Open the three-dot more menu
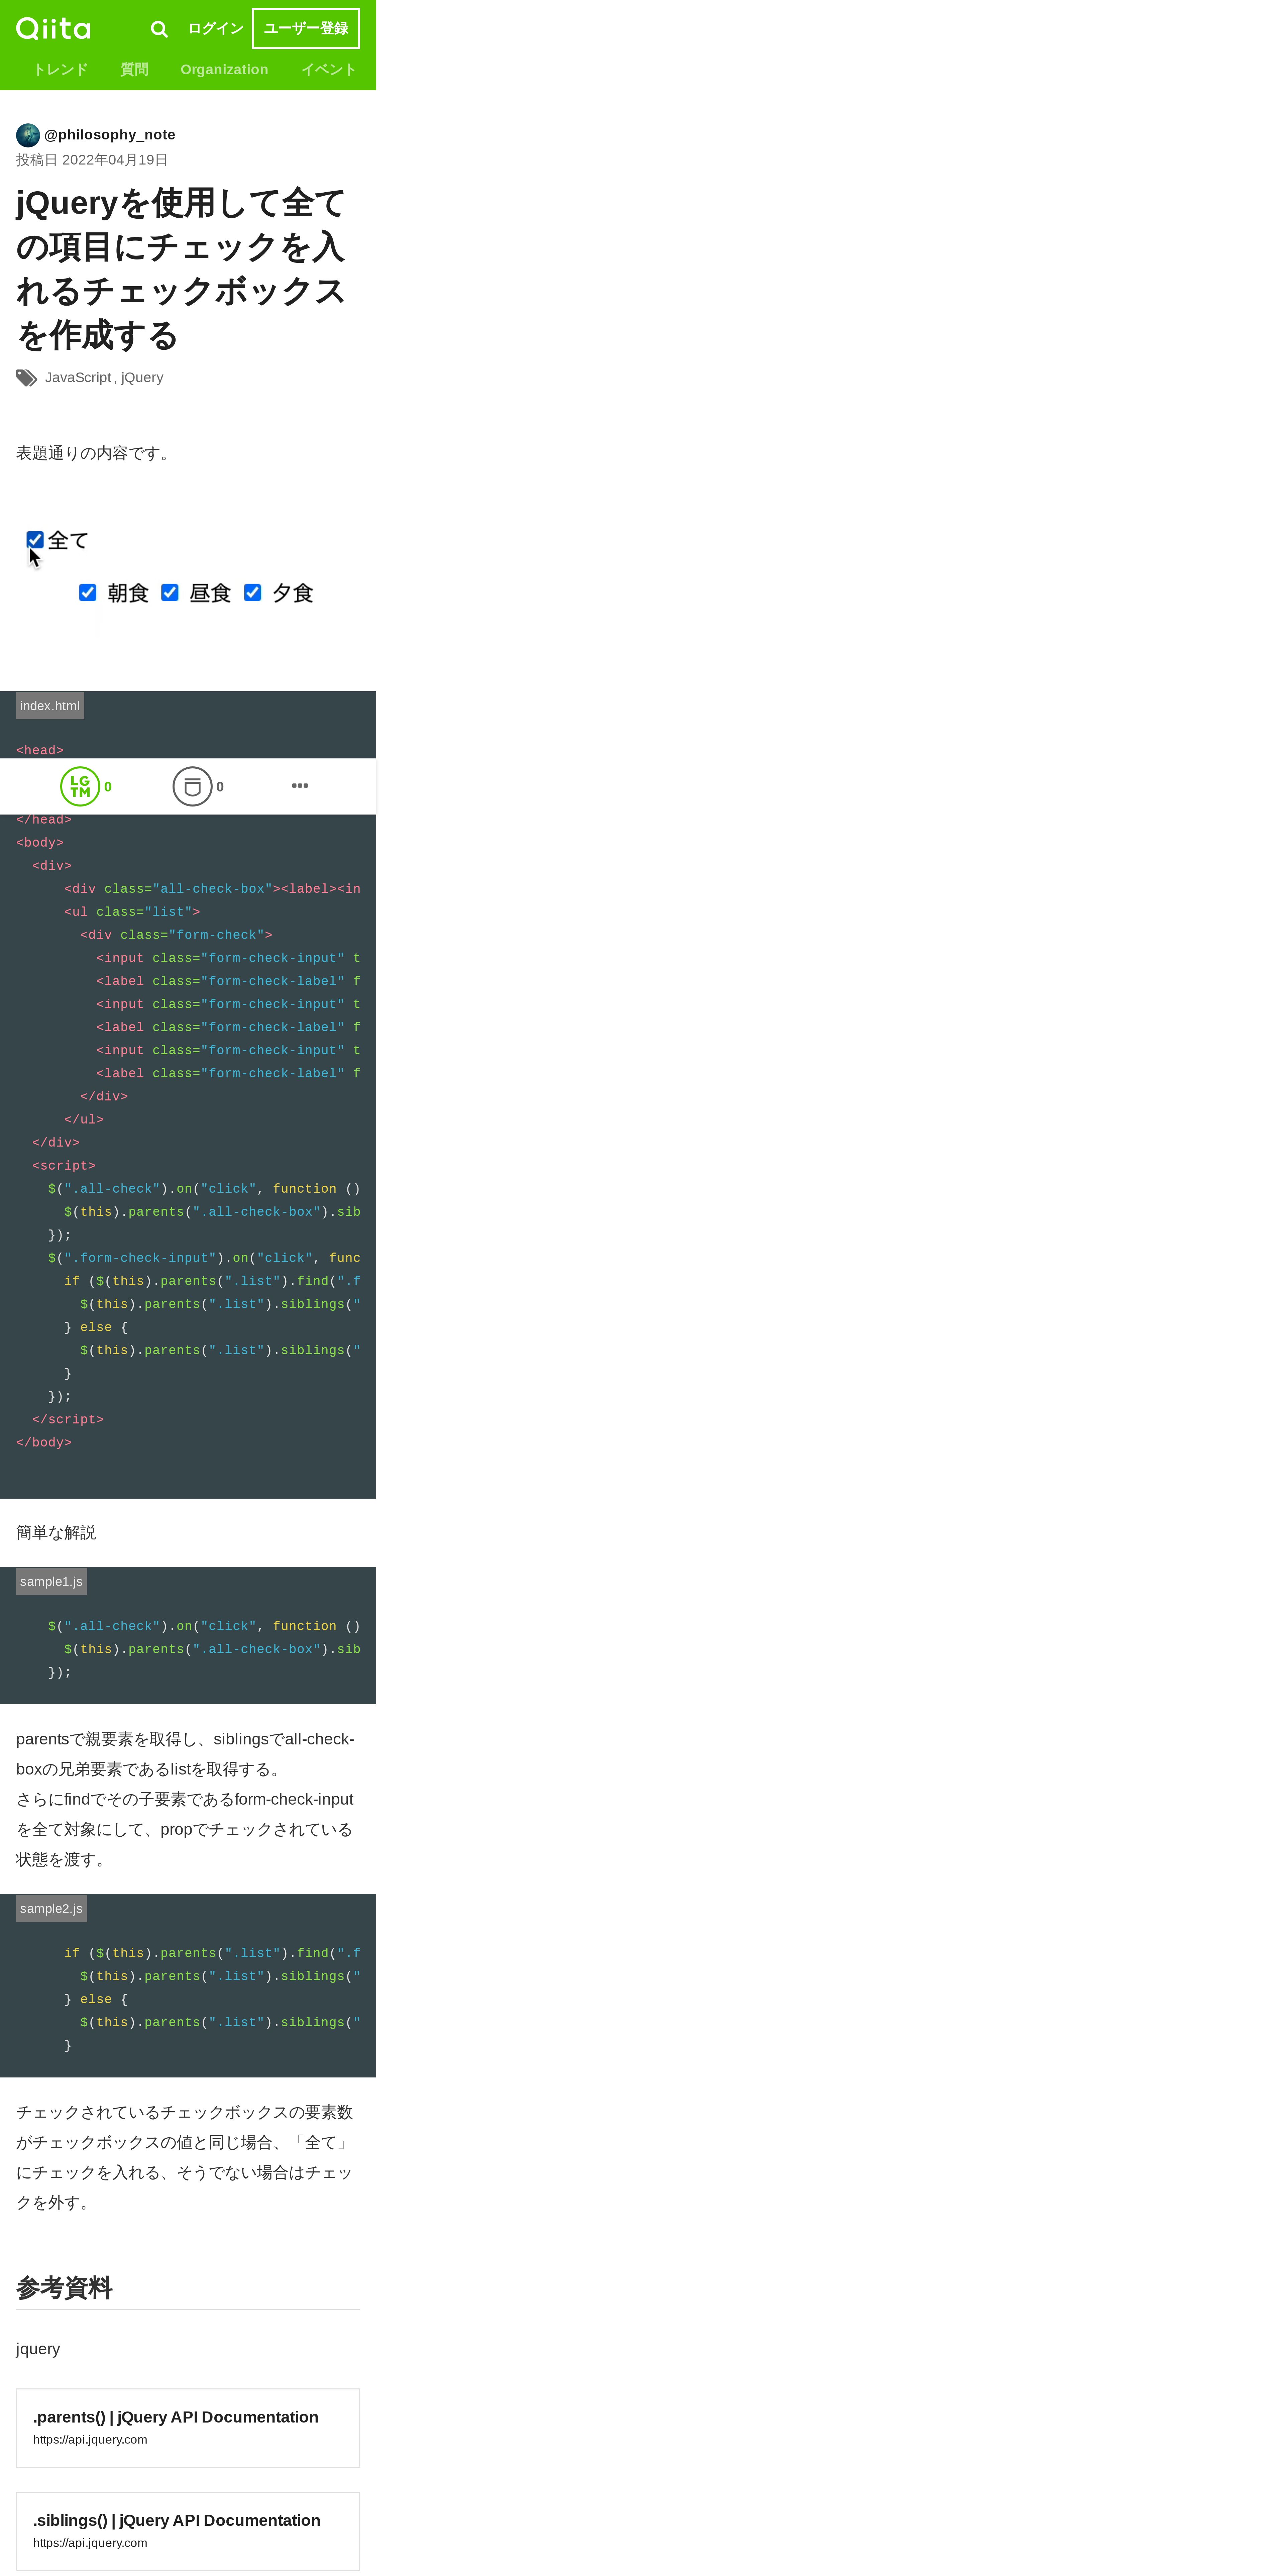Image resolution: width=1288 pixels, height=2576 pixels. [x=300, y=786]
